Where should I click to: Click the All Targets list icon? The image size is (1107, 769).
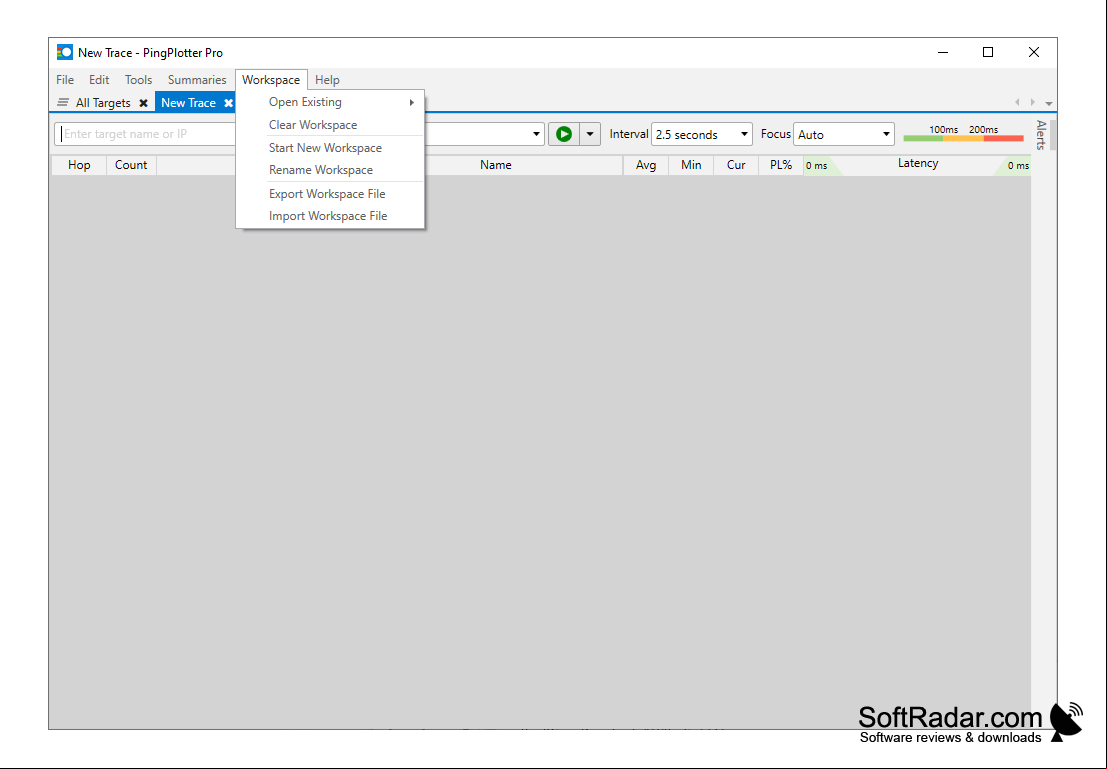[63, 102]
